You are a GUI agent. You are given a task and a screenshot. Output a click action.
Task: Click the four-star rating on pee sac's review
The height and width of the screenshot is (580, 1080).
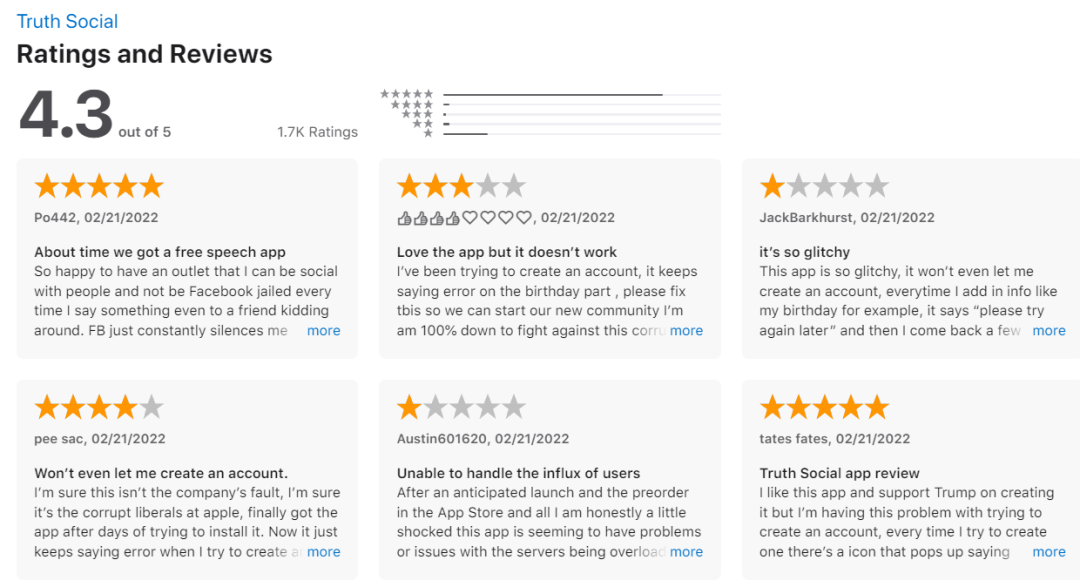coord(98,407)
